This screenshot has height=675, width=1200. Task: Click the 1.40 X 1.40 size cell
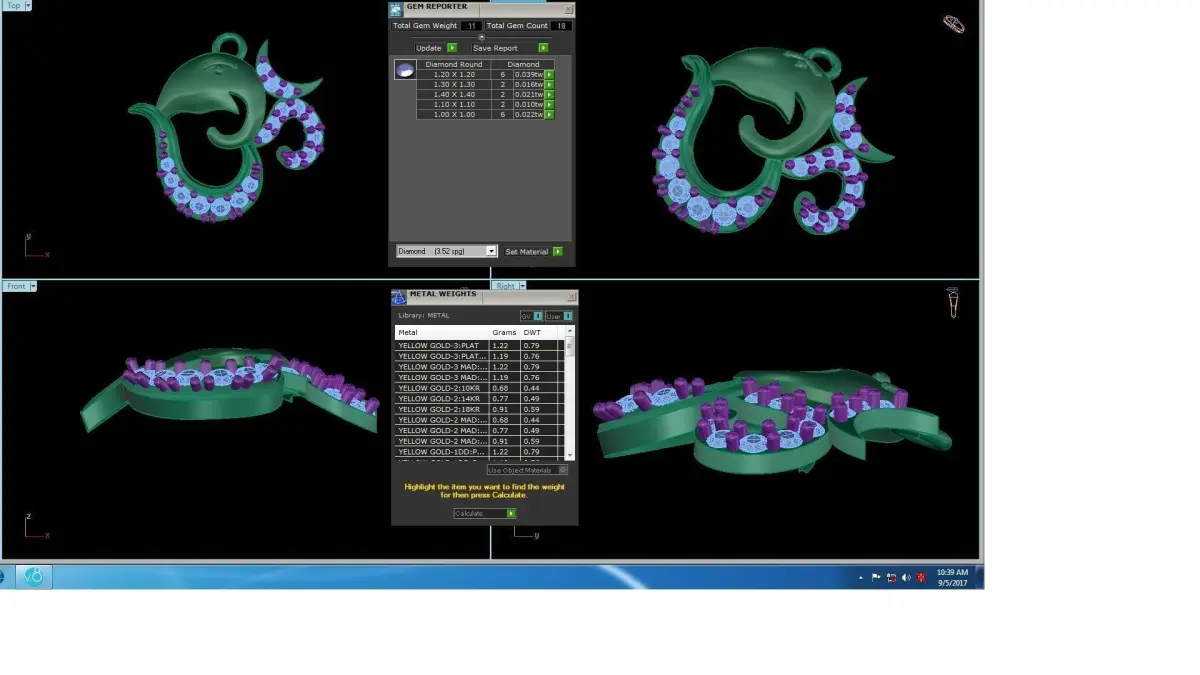[453, 94]
